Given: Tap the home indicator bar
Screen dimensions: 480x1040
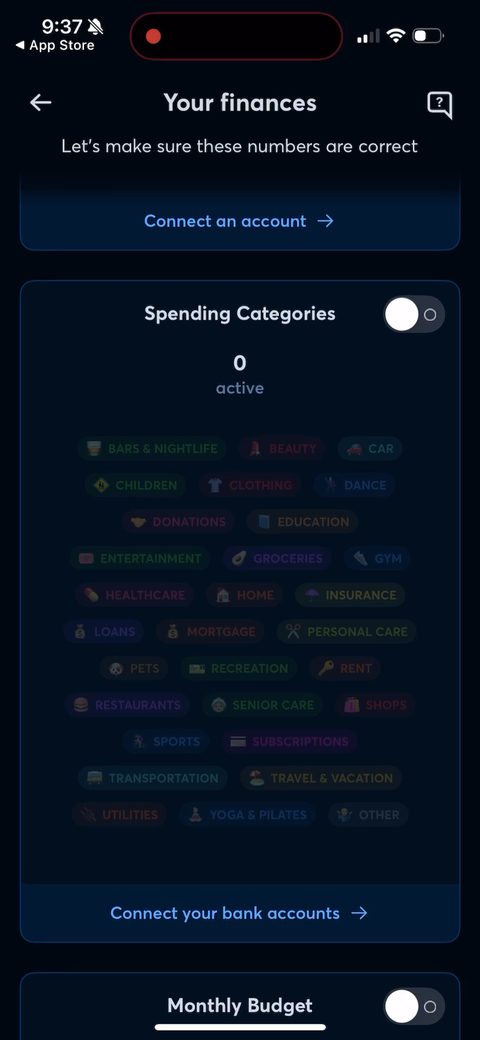Looking at the screenshot, I should (240, 1027).
